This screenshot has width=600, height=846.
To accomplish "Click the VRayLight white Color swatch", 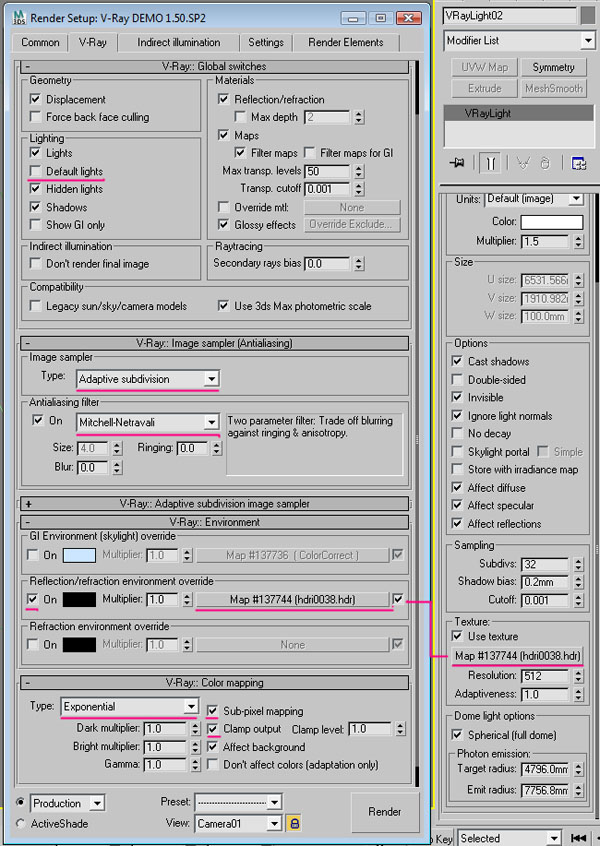I will coord(552,222).
